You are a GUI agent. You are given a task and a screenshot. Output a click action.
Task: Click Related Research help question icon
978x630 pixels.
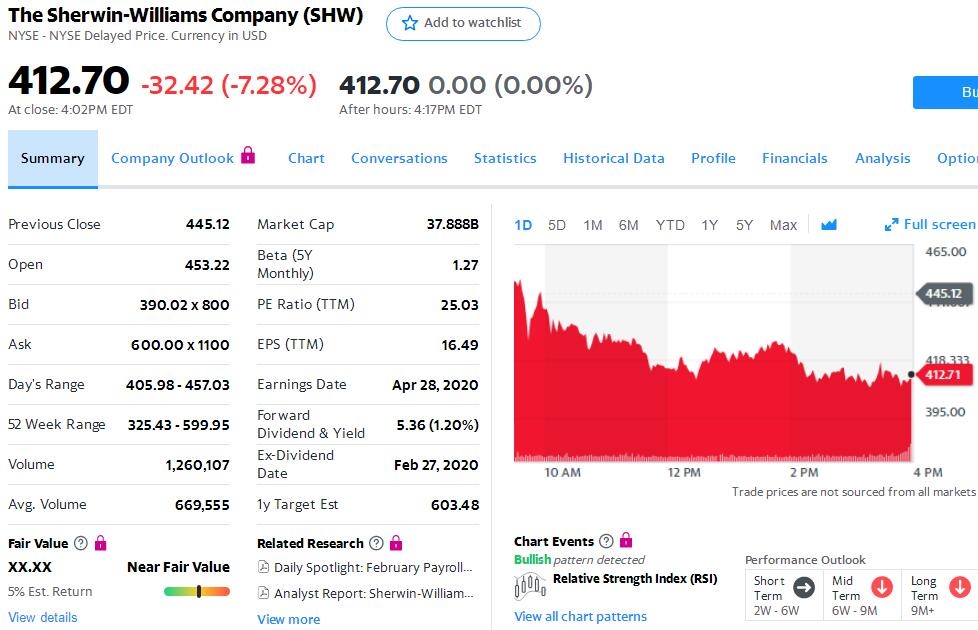(x=376, y=543)
